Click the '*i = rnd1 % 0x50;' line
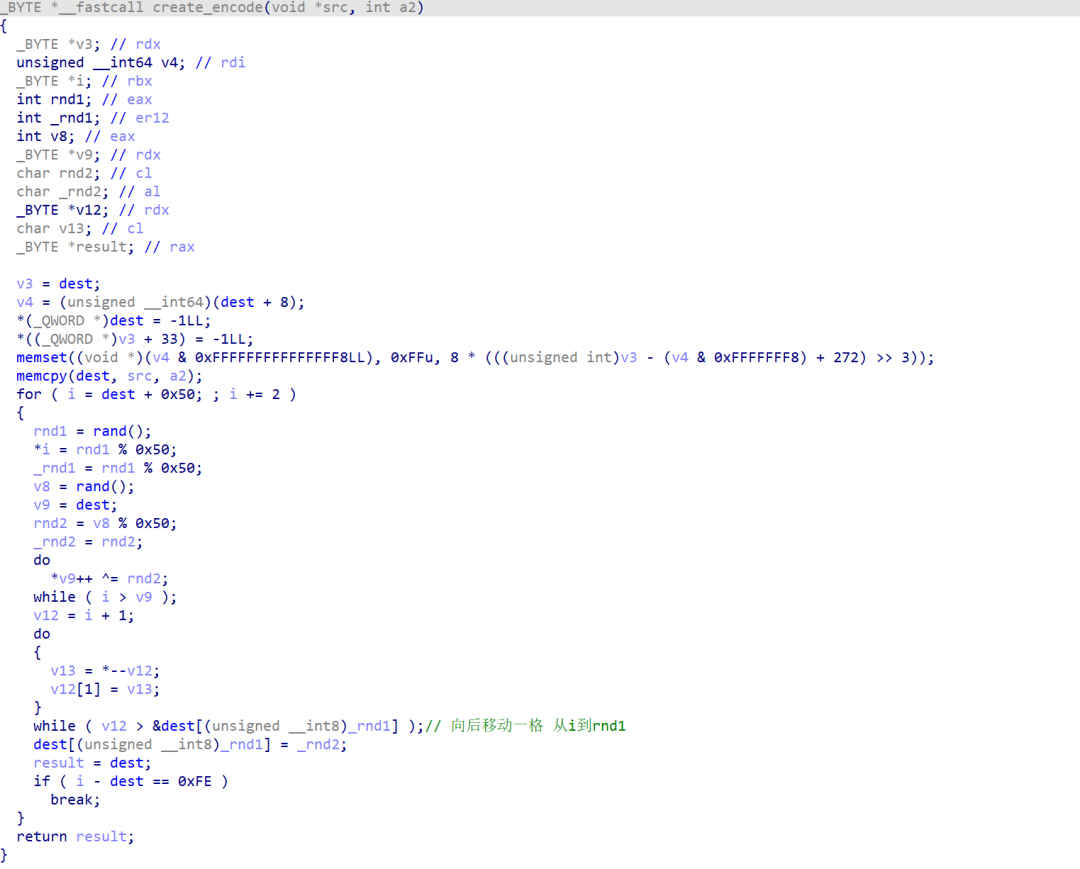The image size is (1080, 869). (x=105, y=450)
